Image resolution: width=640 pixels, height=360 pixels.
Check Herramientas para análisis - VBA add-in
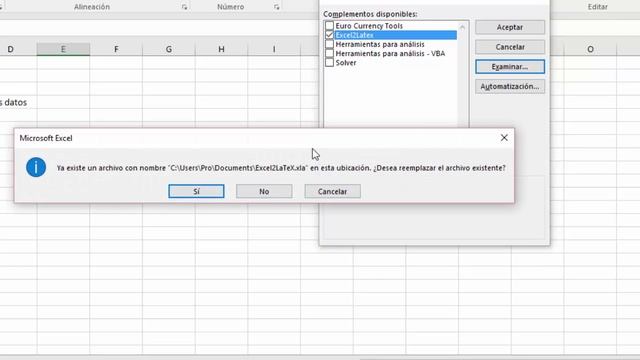(329, 53)
